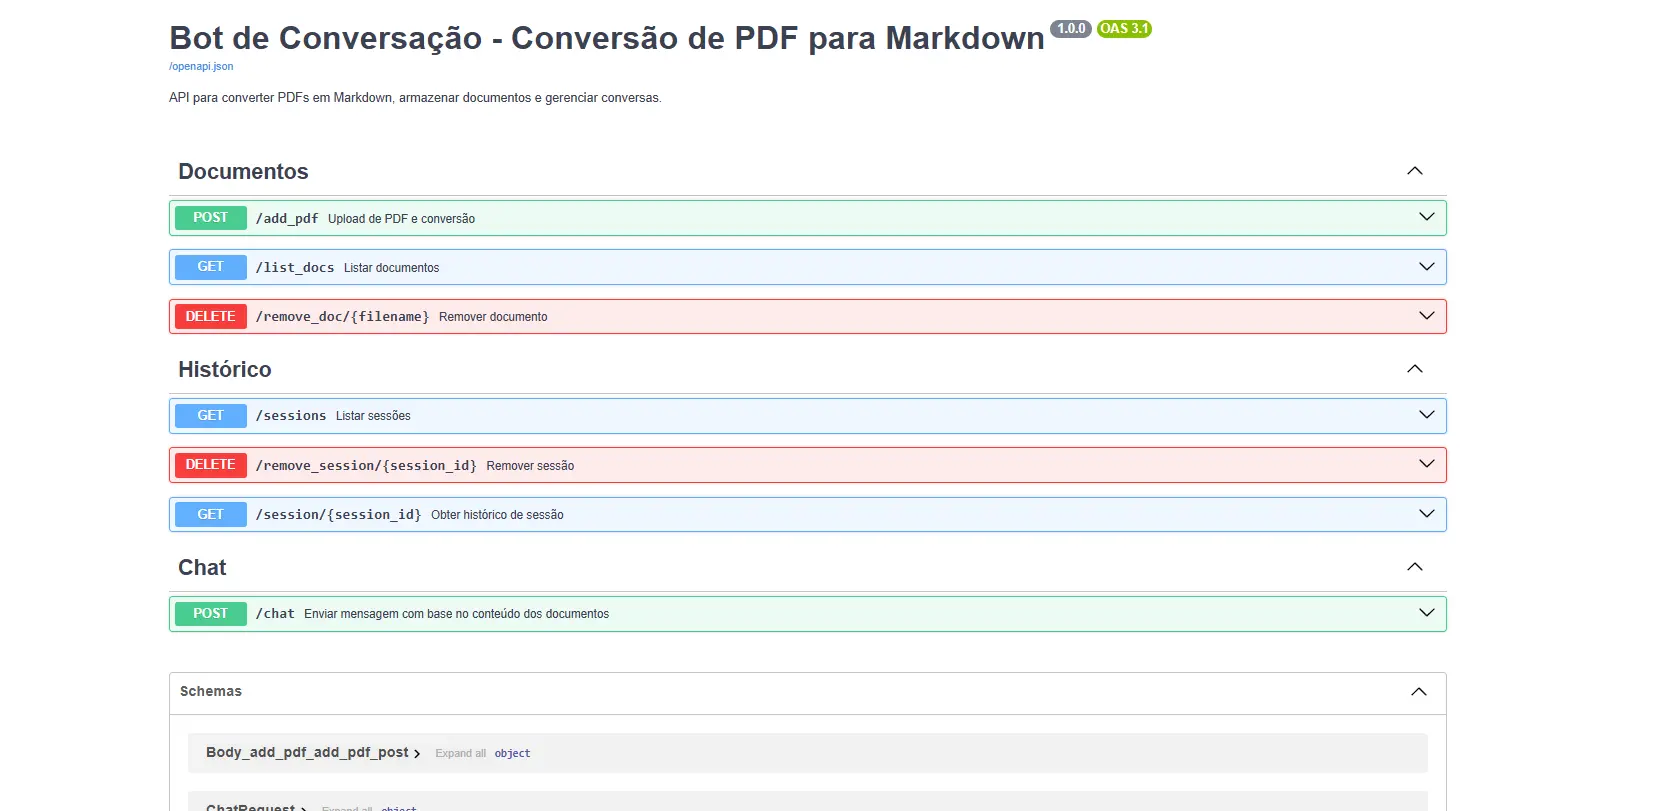This screenshot has height=811, width=1671.
Task: Expand the DELETE /remove_session/{session_id} chevron
Action: pyautogui.click(x=1426, y=464)
